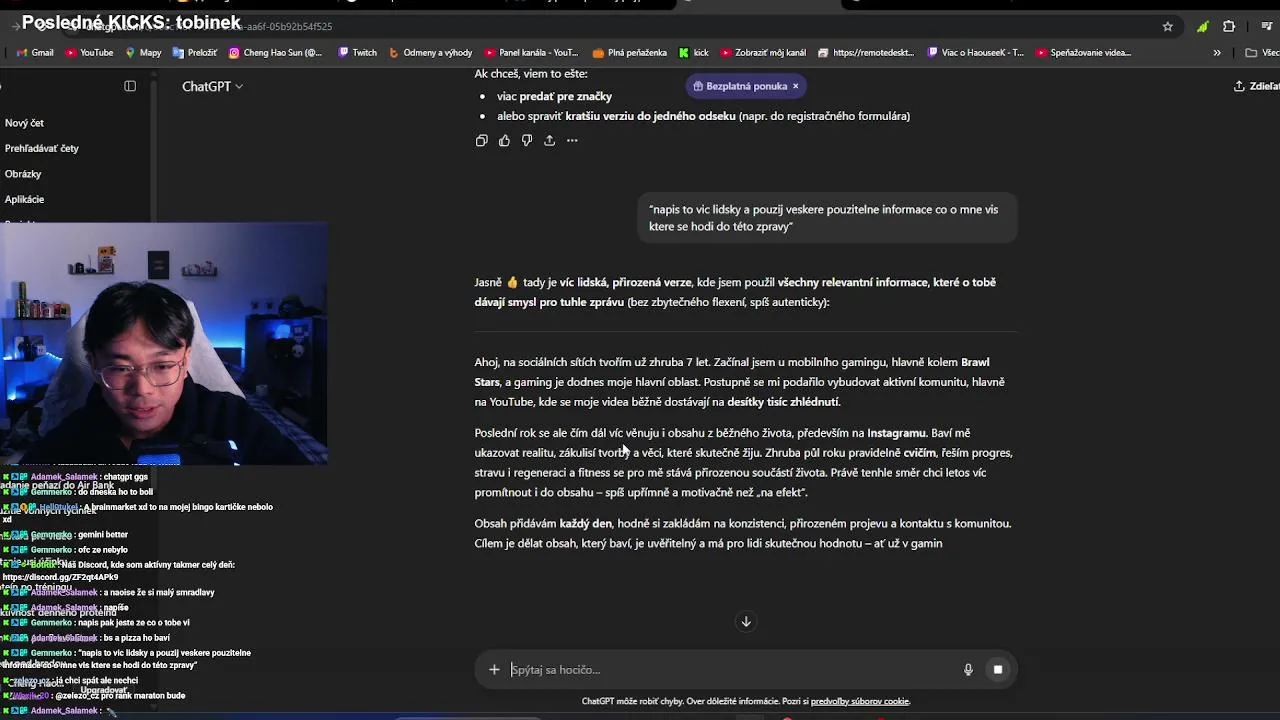Click bold text 'desítky tisíc zhlédnutí'
The height and width of the screenshot is (720, 1280).
(x=783, y=402)
